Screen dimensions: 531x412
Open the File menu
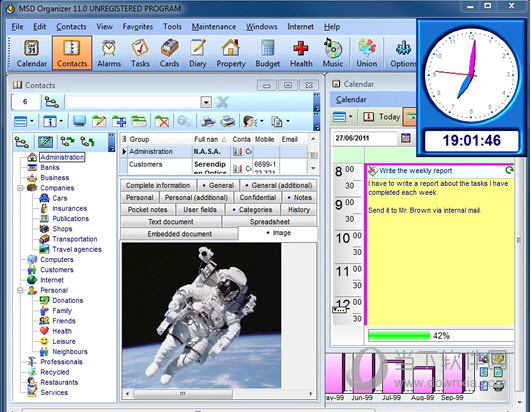click(x=17, y=26)
